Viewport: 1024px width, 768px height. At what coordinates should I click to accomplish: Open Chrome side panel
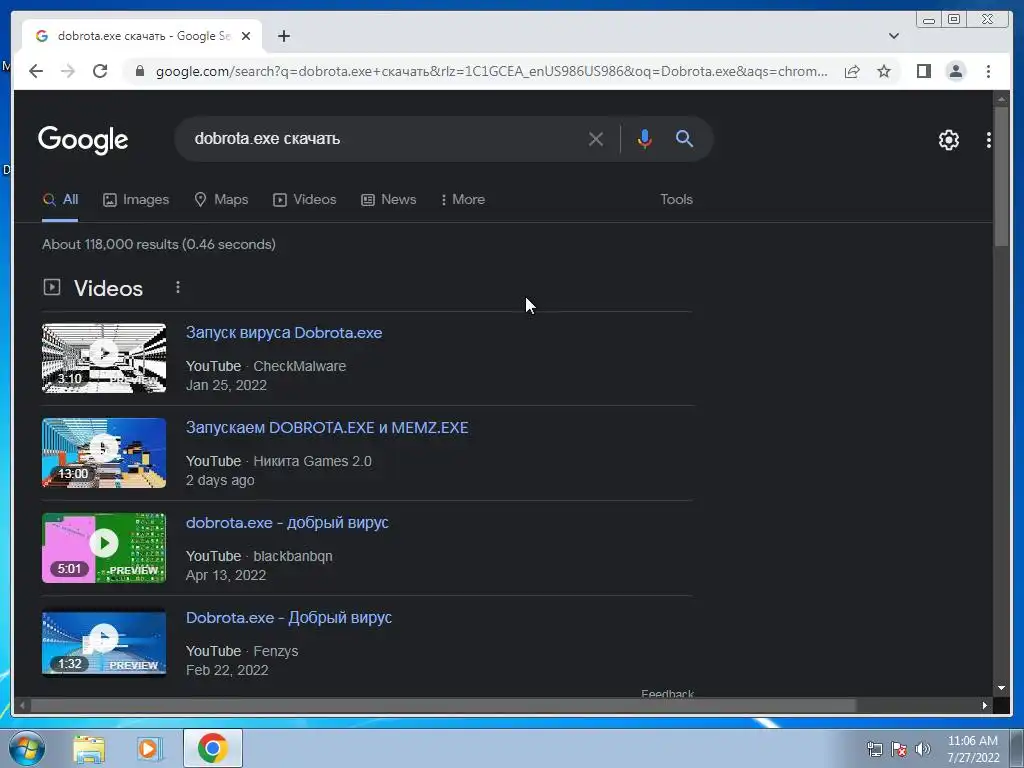pos(923,71)
